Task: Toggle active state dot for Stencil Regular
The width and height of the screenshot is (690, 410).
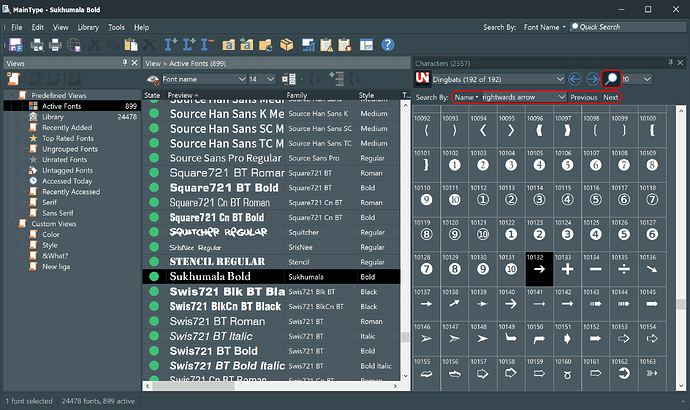Action: pyautogui.click(x=154, y=261)
